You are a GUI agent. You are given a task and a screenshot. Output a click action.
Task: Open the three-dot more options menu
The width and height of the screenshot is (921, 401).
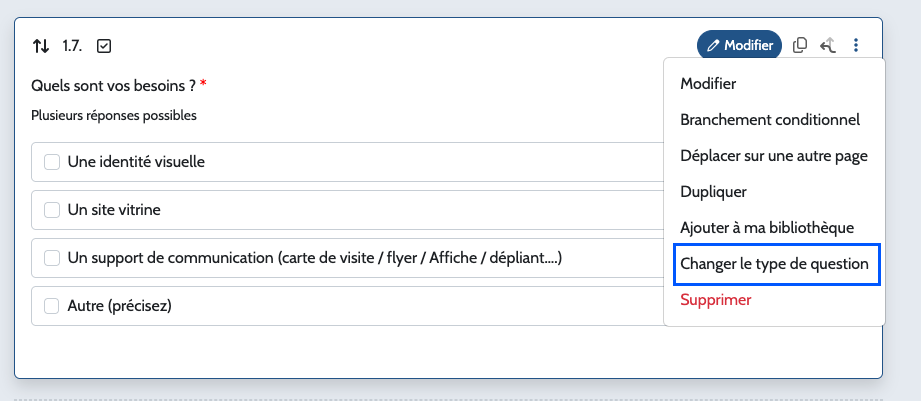(856, 45)
